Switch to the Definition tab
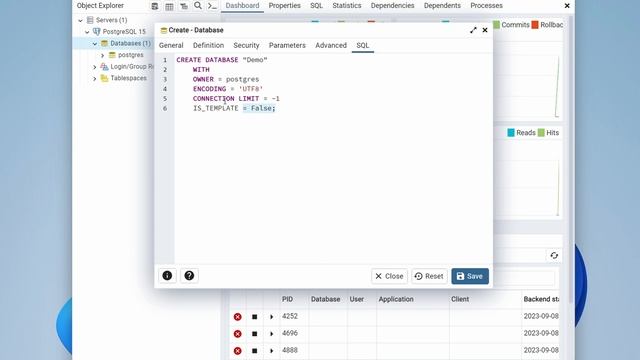Viewport: 640px width, 360px height. (x=209, y=45)
